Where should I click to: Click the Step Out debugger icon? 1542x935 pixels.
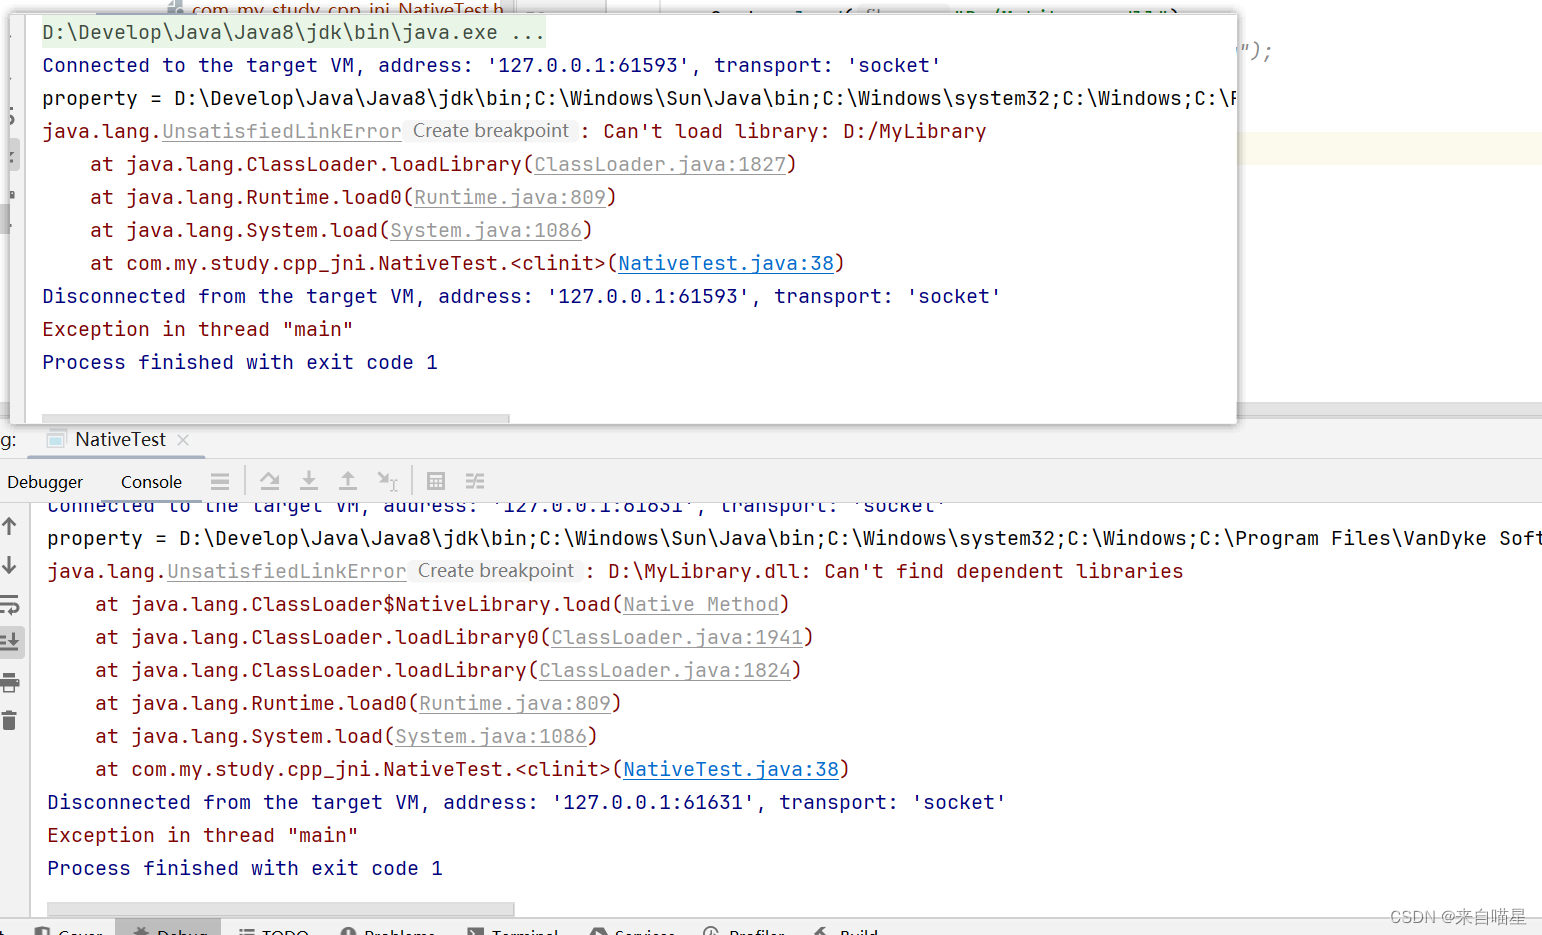tap(348, 481)
